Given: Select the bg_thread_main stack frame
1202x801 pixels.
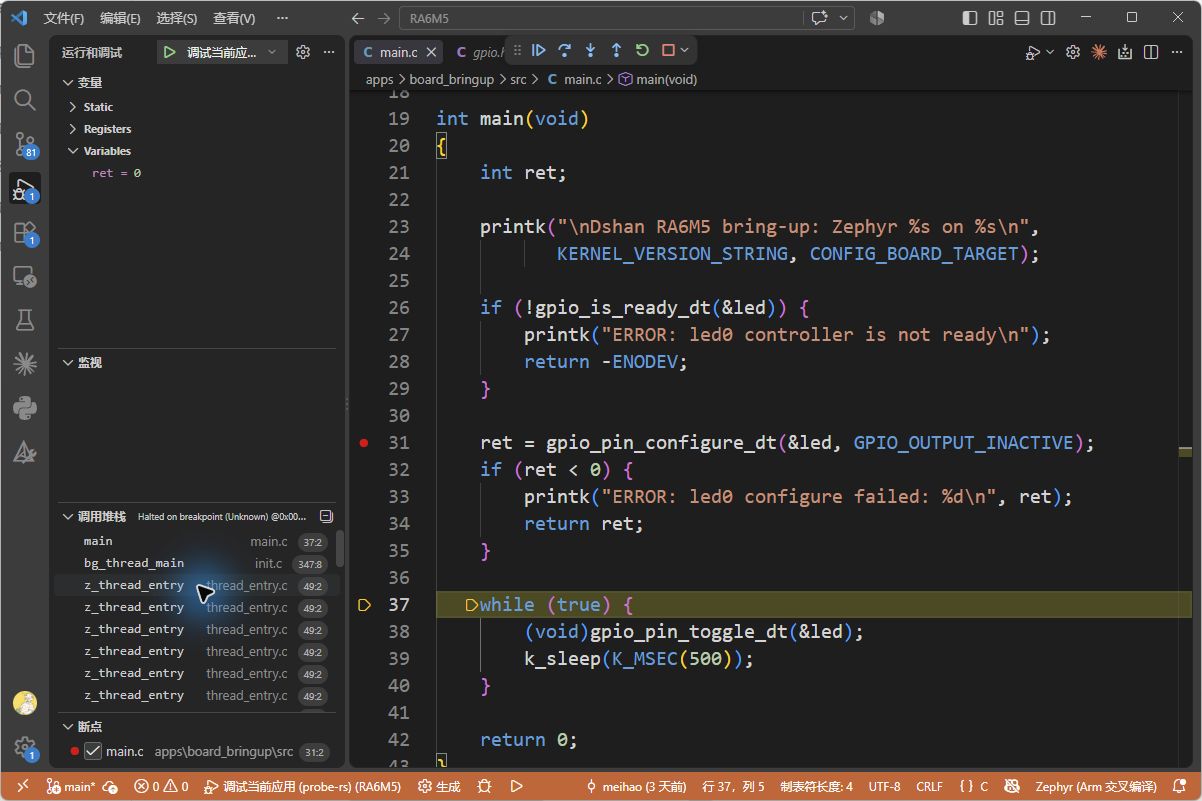Looking at the screenshot, I should tap(196, 563).
